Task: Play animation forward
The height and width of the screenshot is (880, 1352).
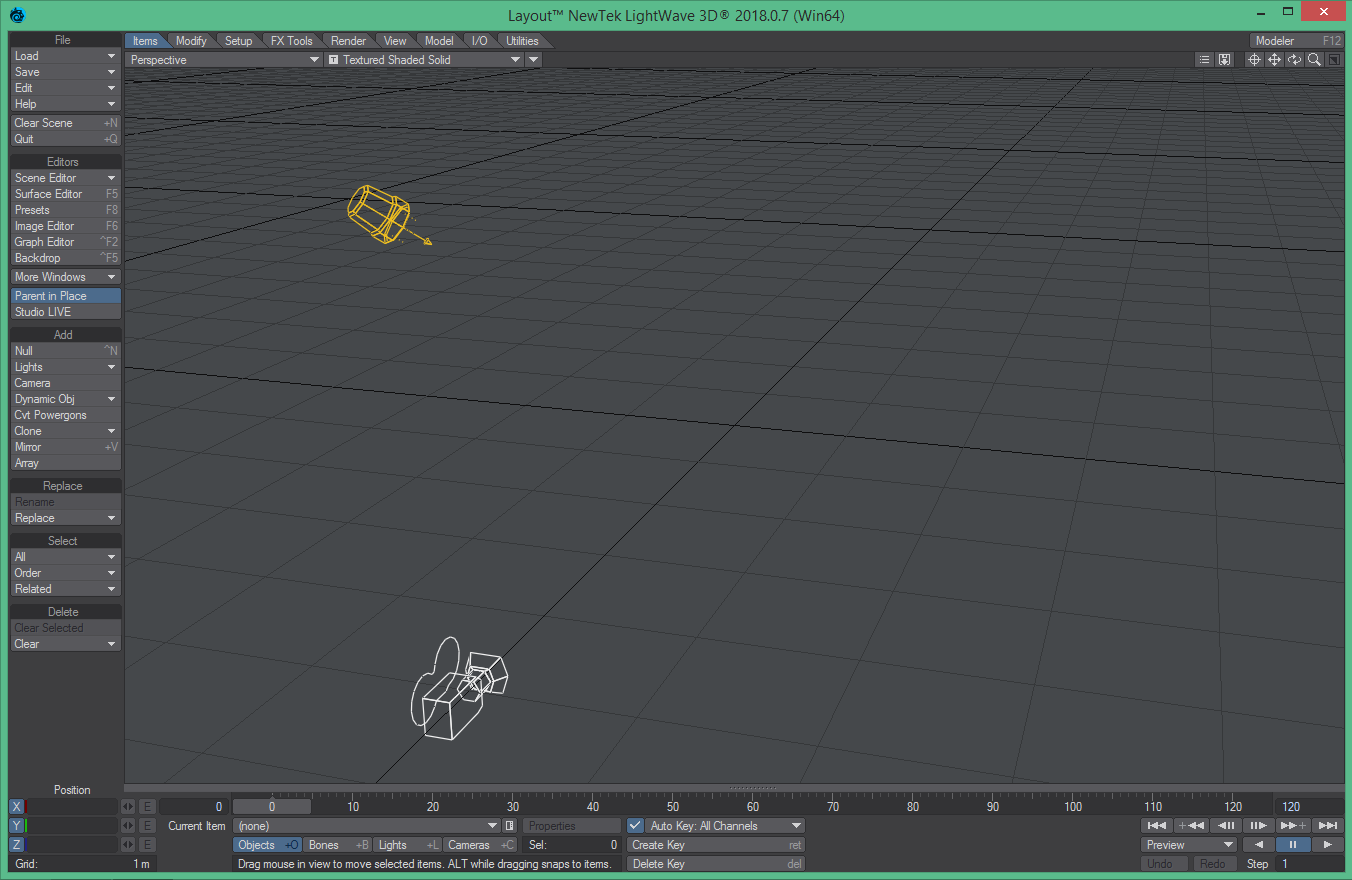Action: [x=1327, y=845]
